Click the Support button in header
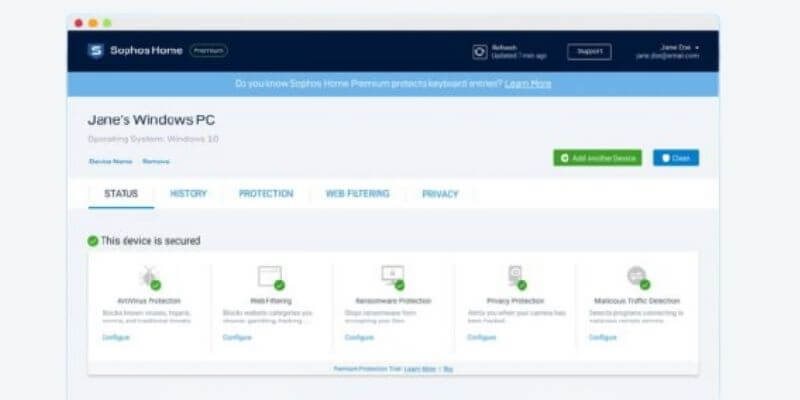 [589, 51]
